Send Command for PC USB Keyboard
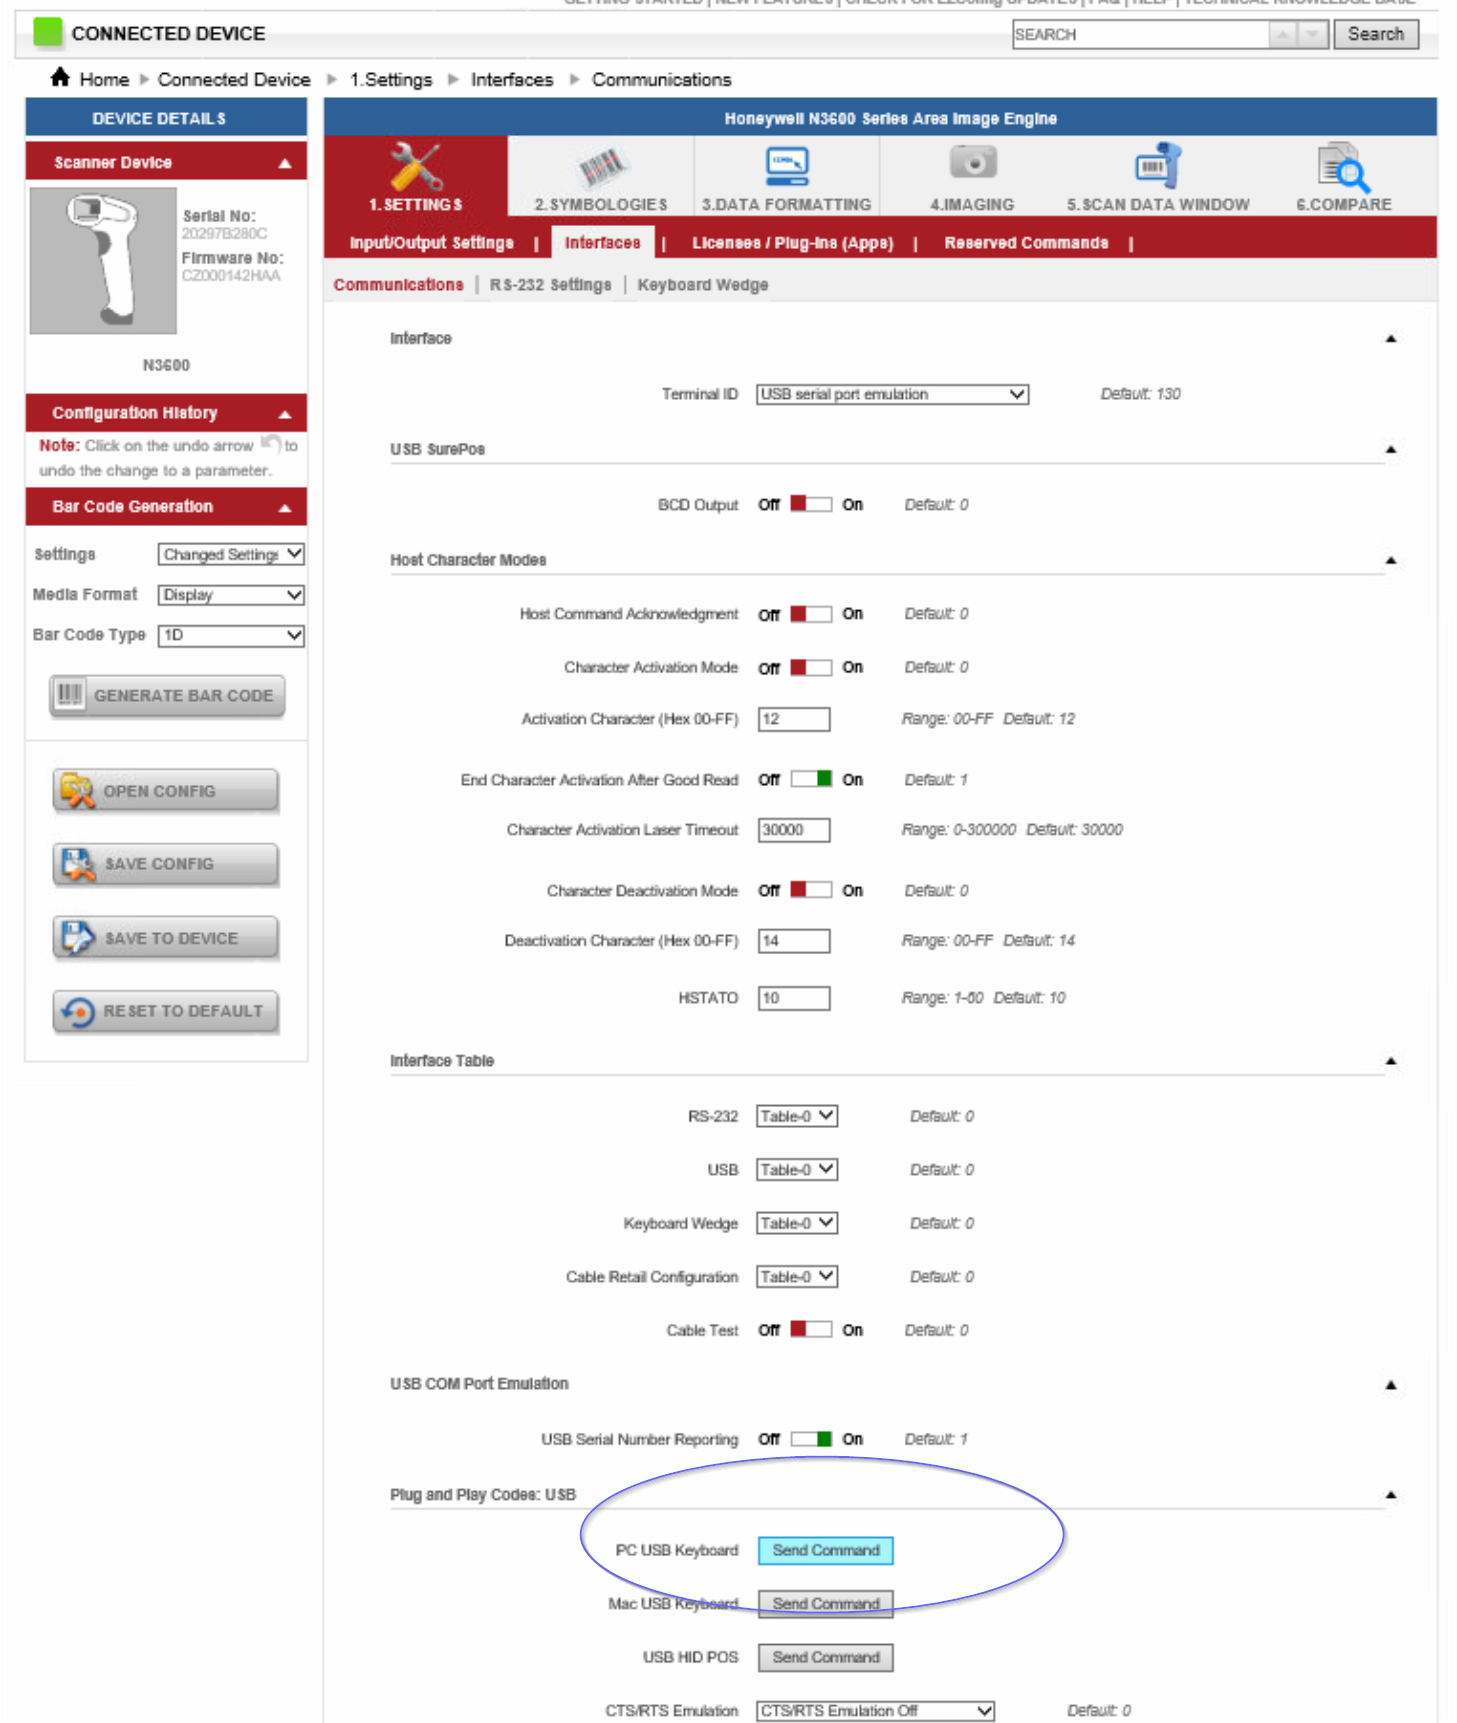The height and width of the screenshot is (1723, 1457). click(x=825, y=1550)
